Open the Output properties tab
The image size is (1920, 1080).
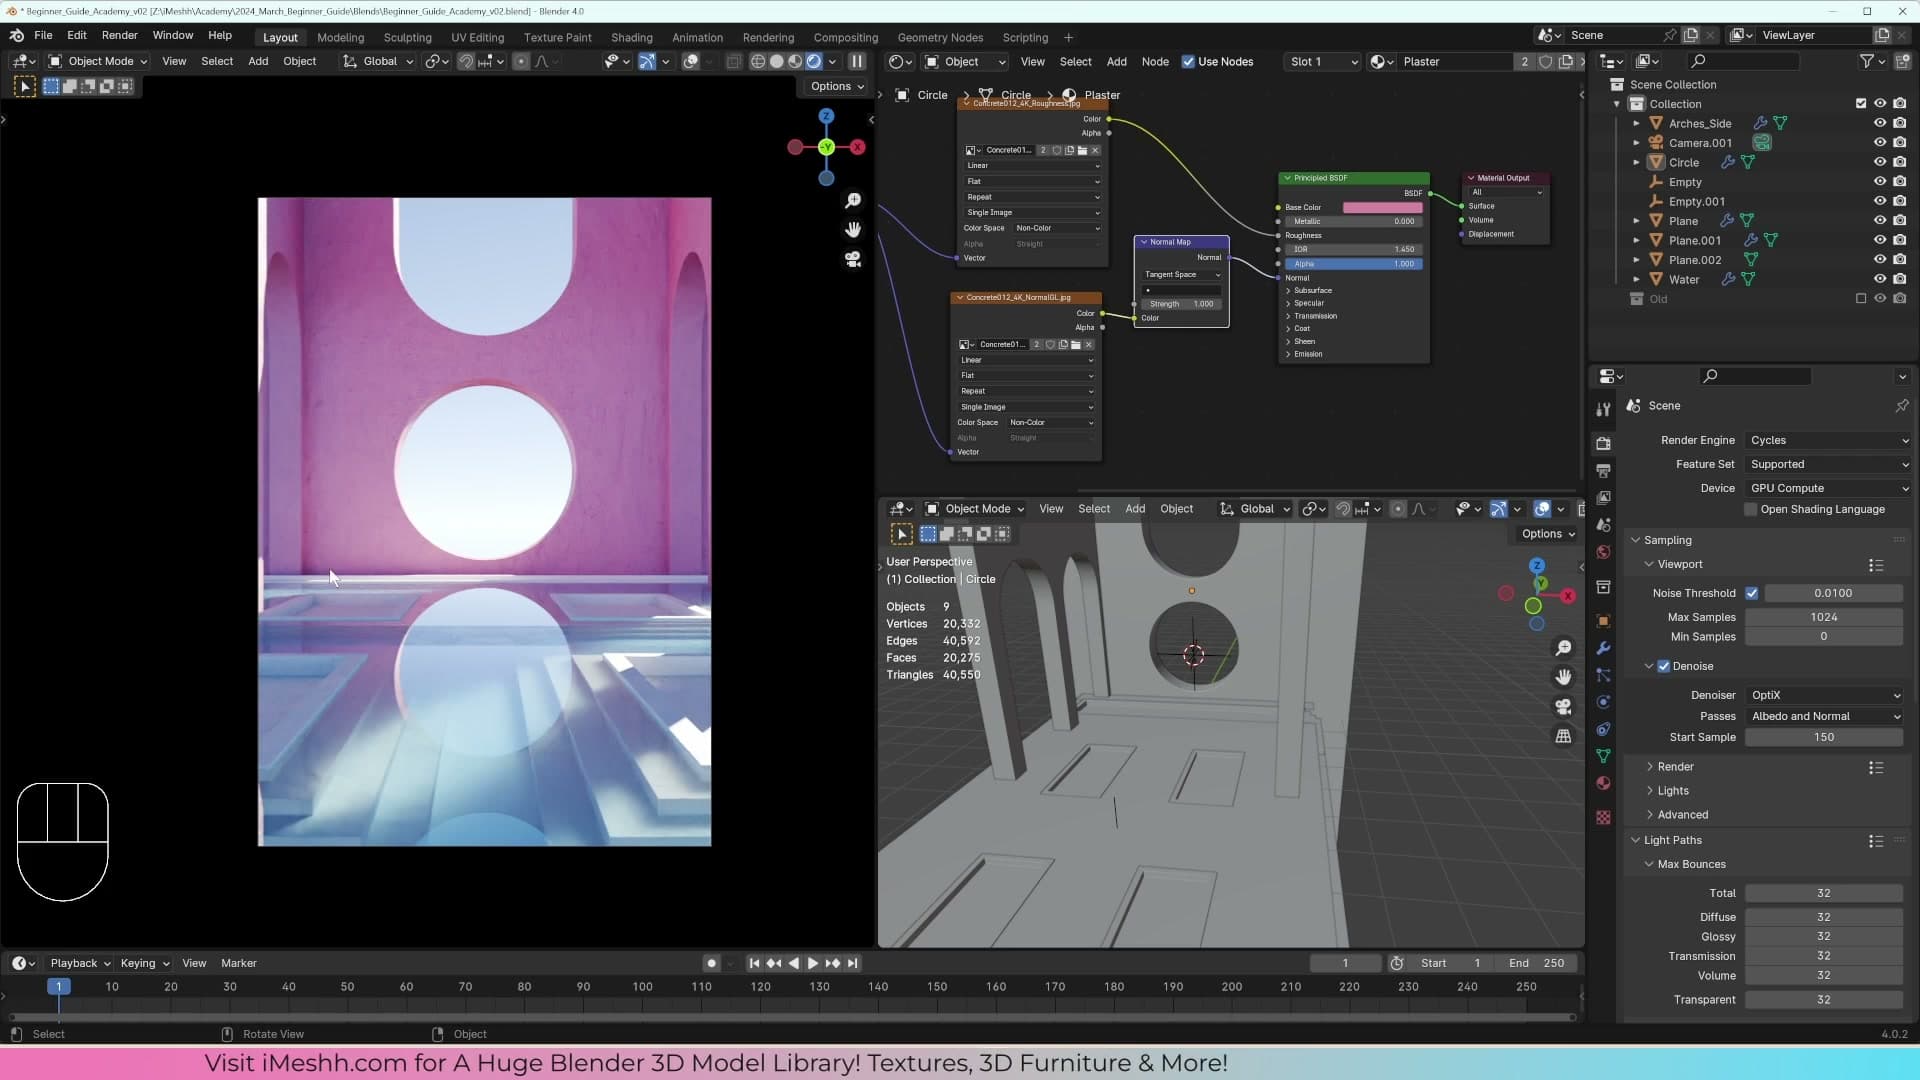coord(1603,470)
